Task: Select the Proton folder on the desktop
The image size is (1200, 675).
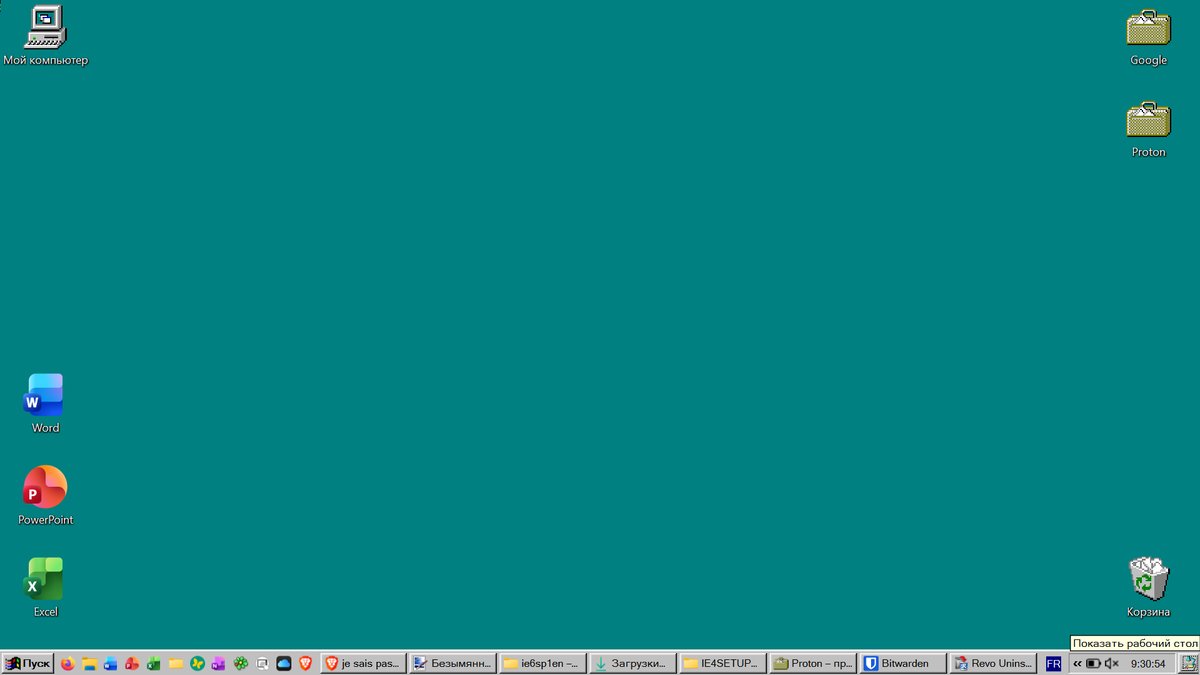Action: pos(1148,130)
